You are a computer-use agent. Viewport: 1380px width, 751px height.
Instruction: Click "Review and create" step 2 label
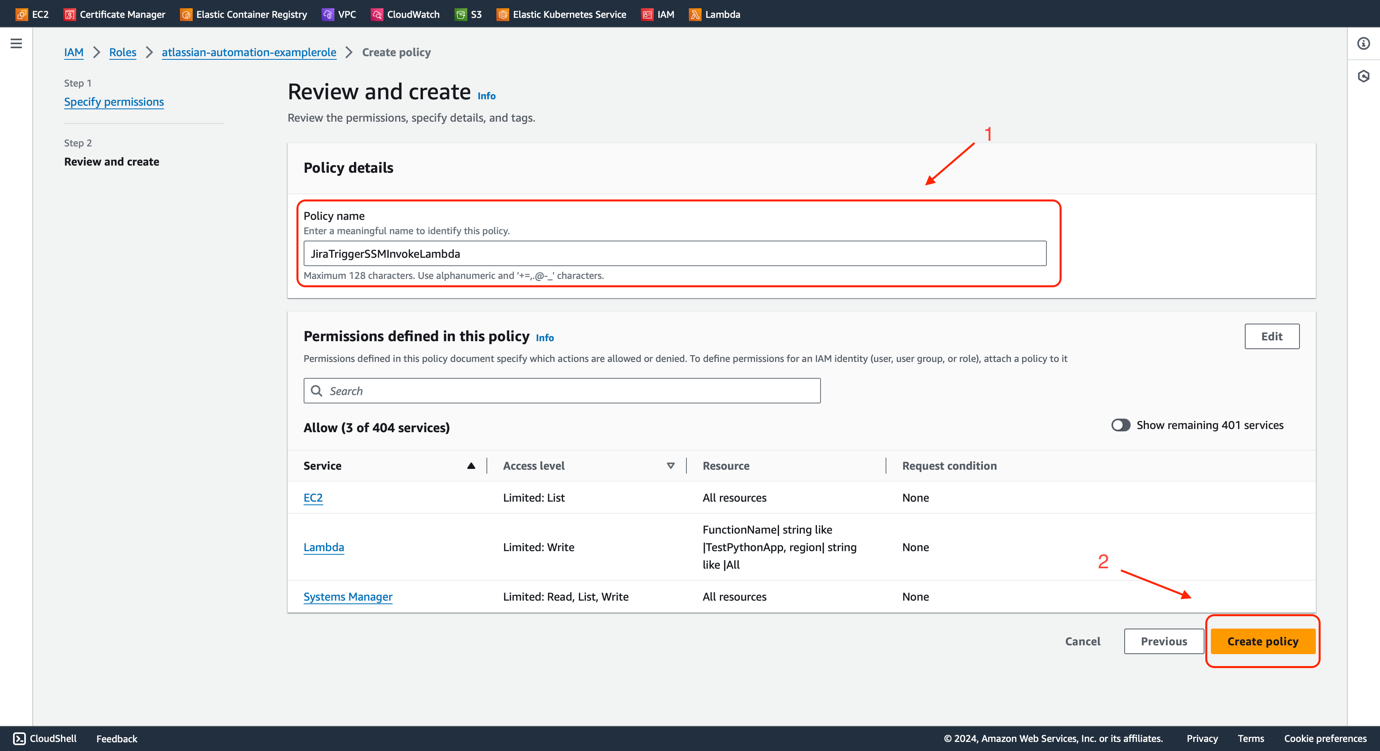[x=112, y=162]
